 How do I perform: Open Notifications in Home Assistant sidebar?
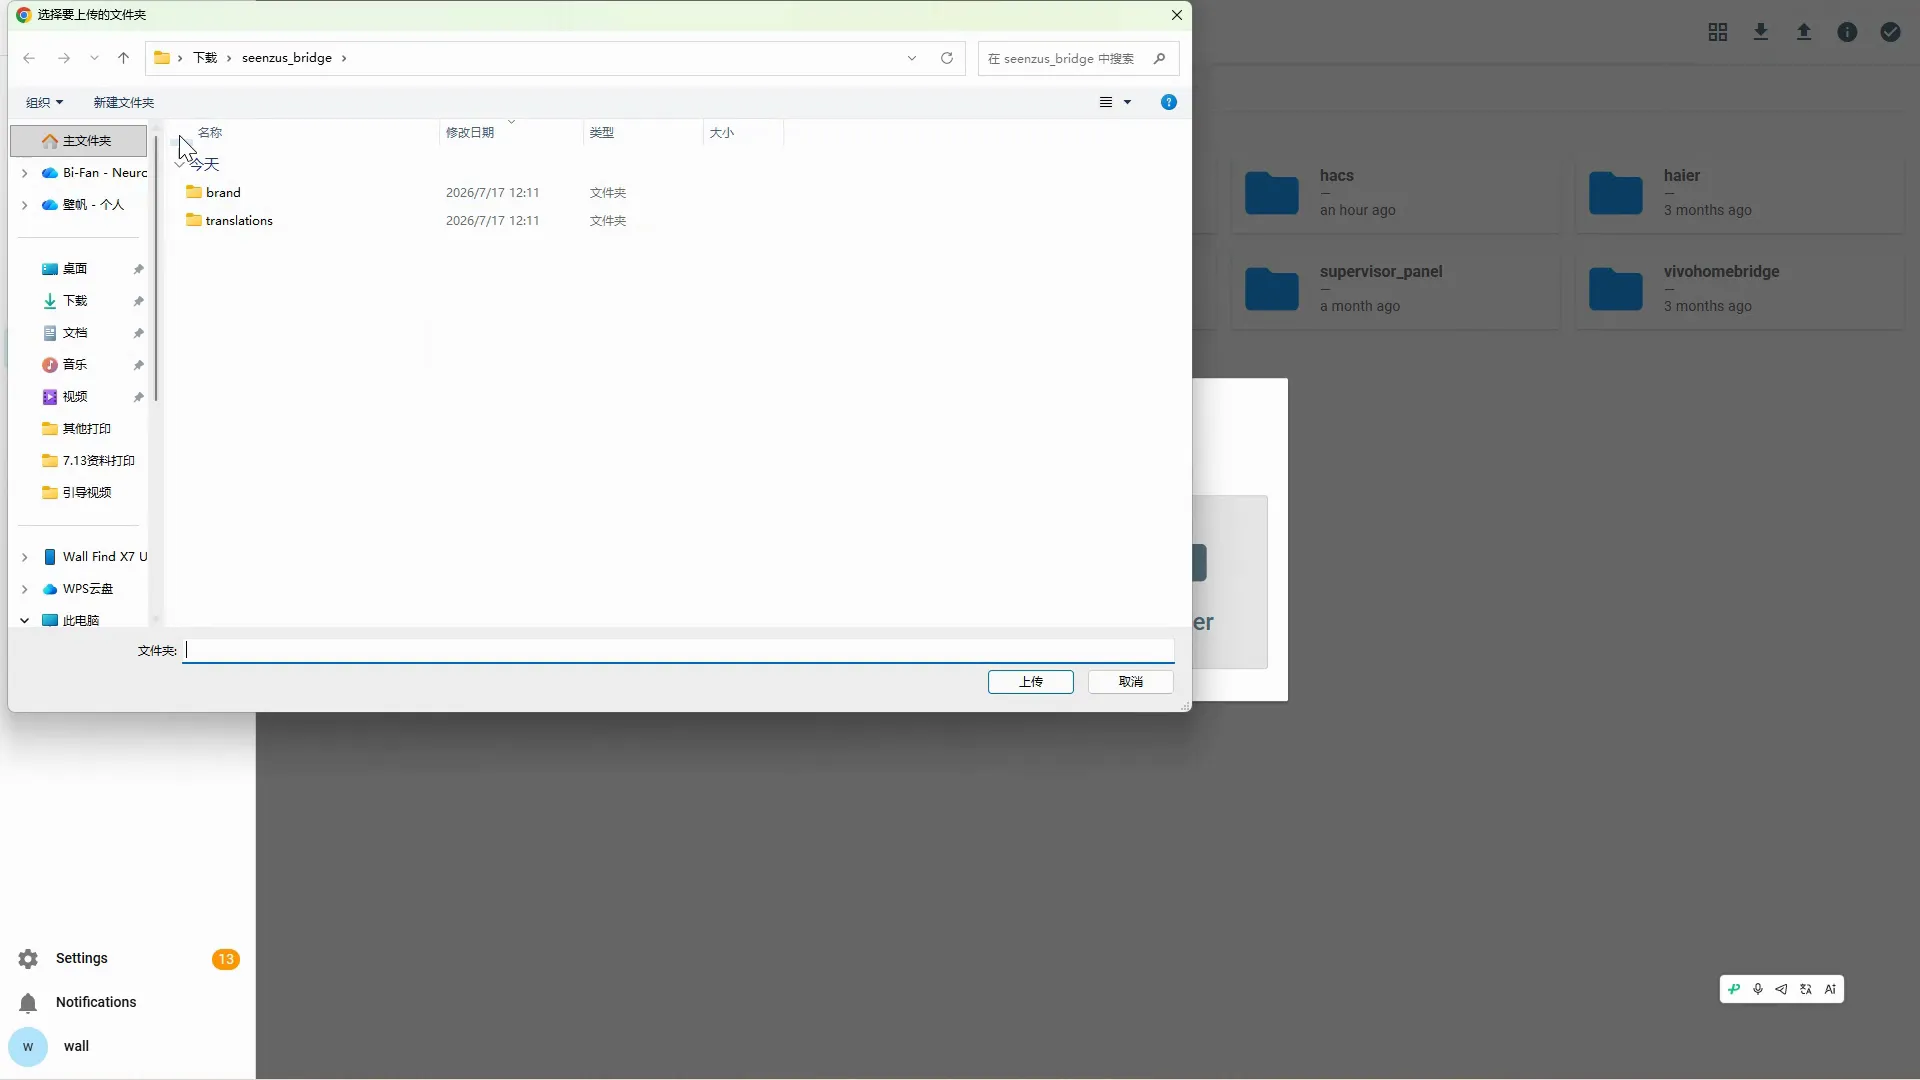click(x=128, y=1003)
